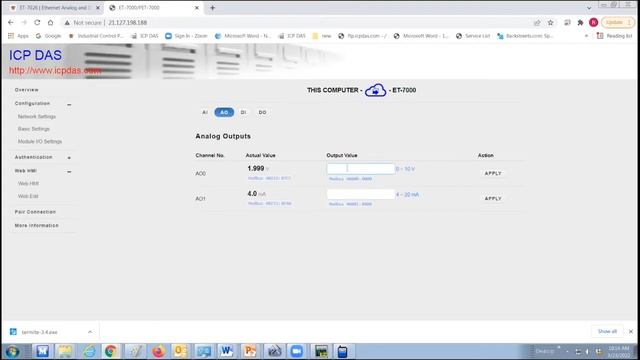Viewport: 640px width, 360px height.
Task: Click the cloud pairing icon beside ET-7000
Action: click(375, 90)
